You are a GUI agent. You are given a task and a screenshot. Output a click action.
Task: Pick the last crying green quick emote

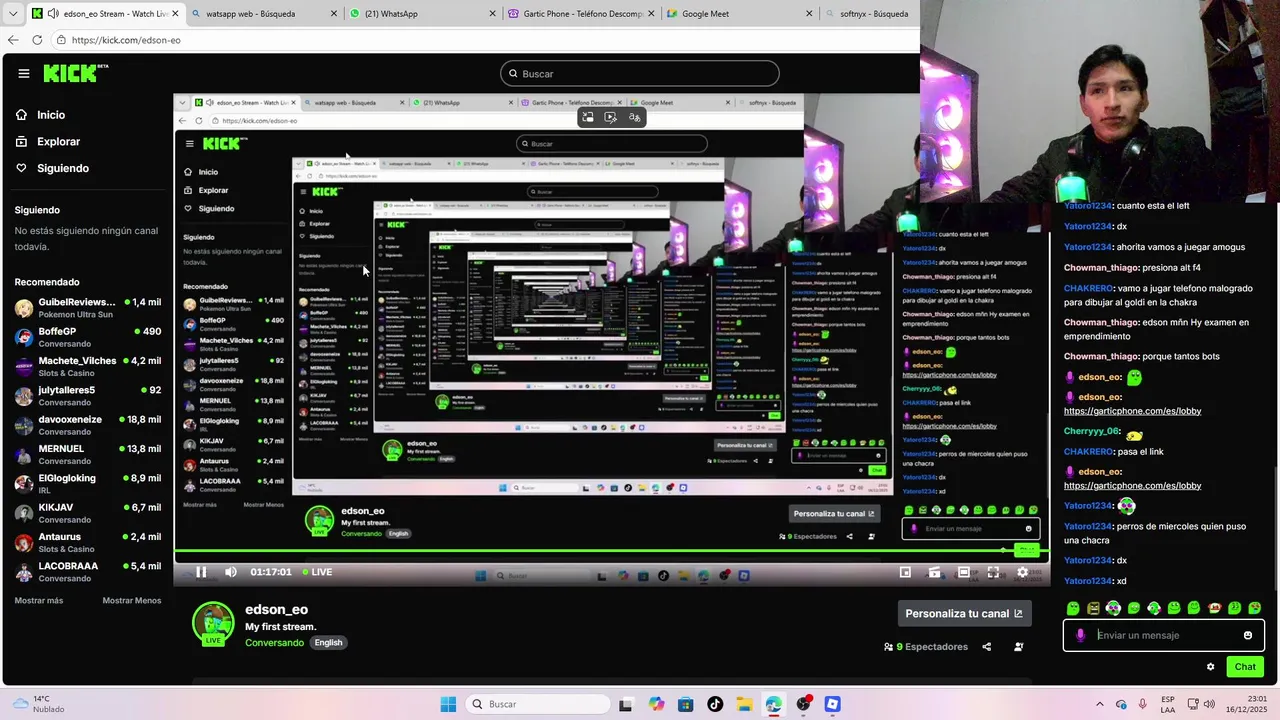tap(1254, 608)
